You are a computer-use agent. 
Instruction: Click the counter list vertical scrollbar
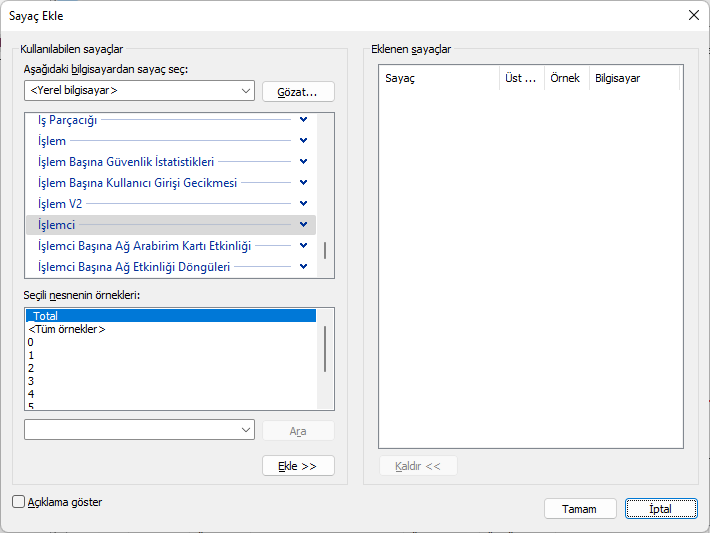325,250
